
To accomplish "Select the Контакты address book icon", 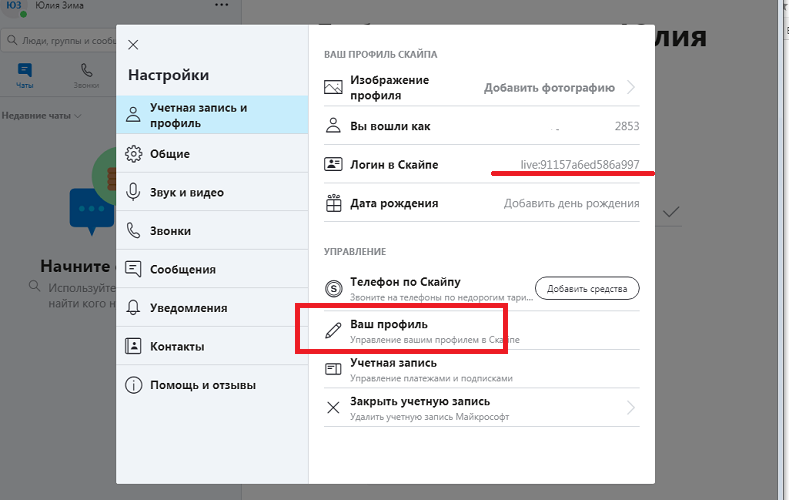I will (133, 346).
